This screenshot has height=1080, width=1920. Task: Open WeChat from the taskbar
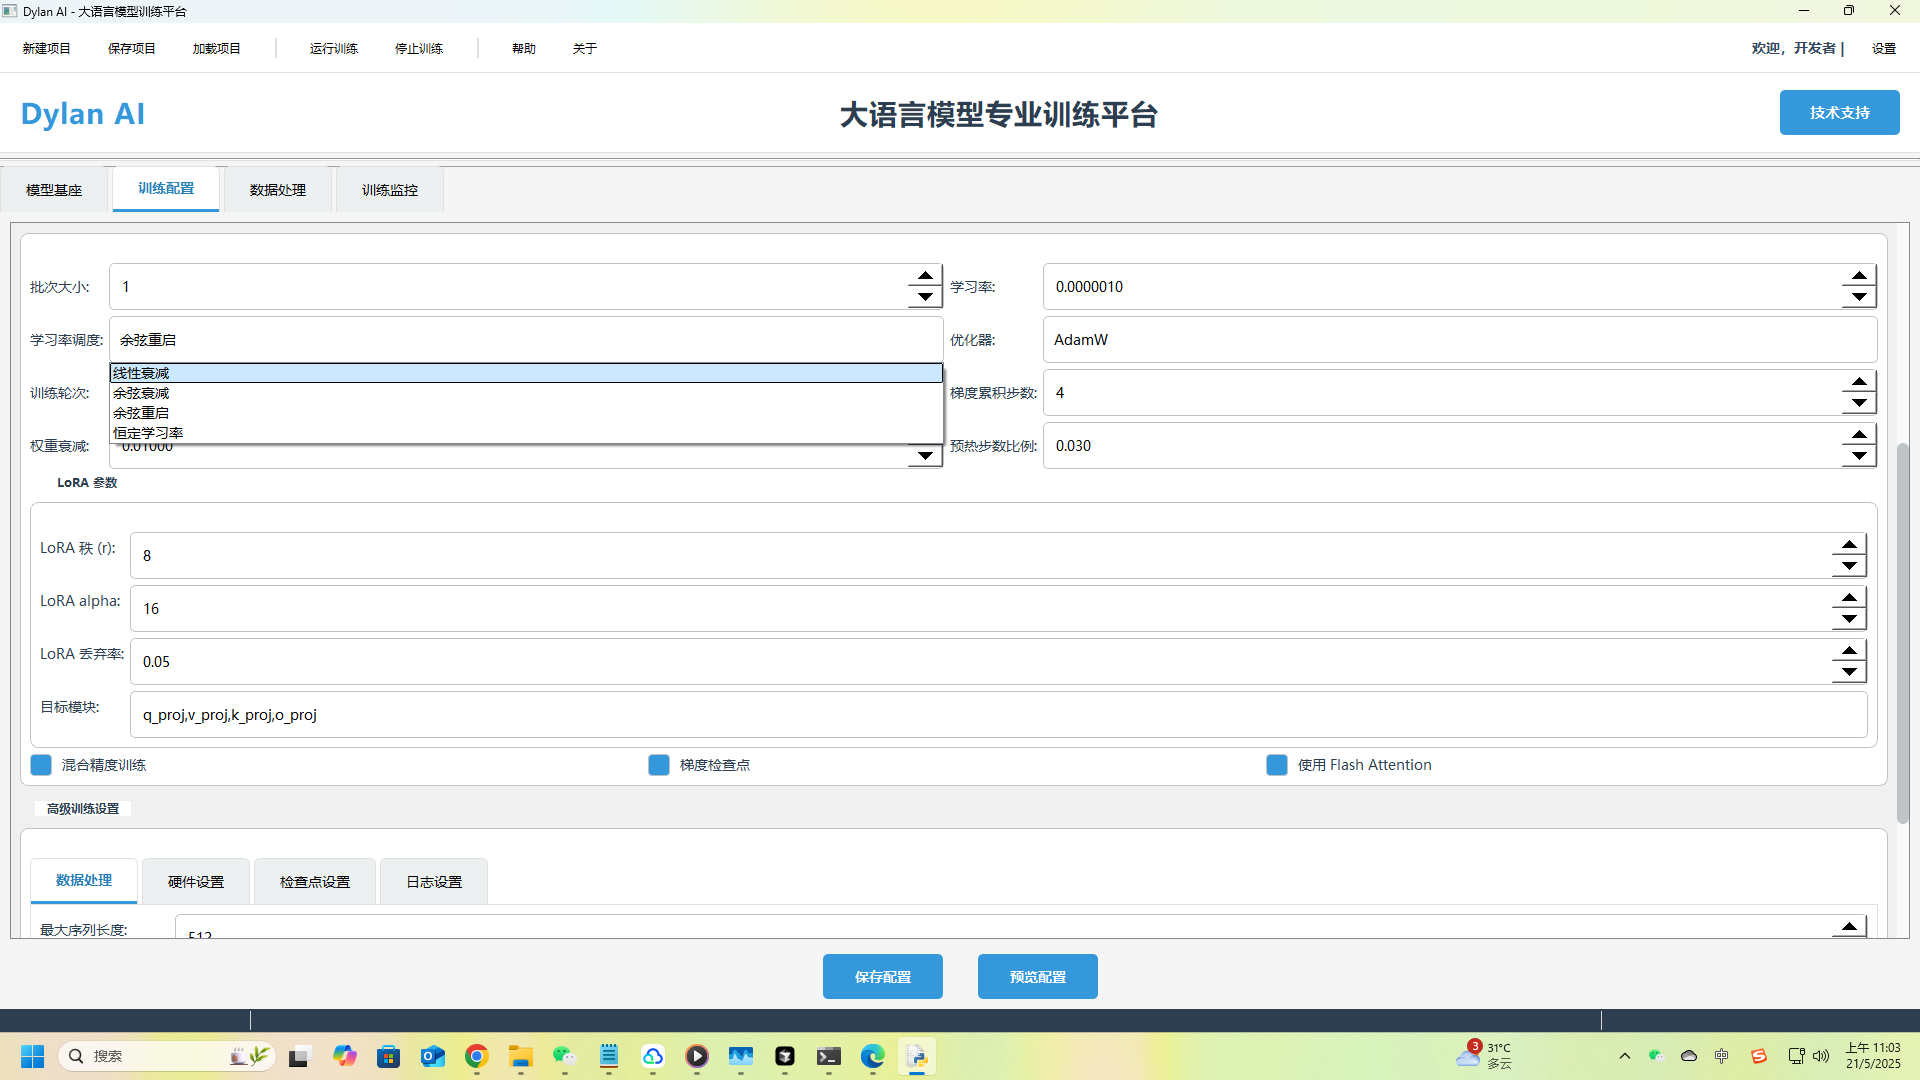tap(564, 1056)
